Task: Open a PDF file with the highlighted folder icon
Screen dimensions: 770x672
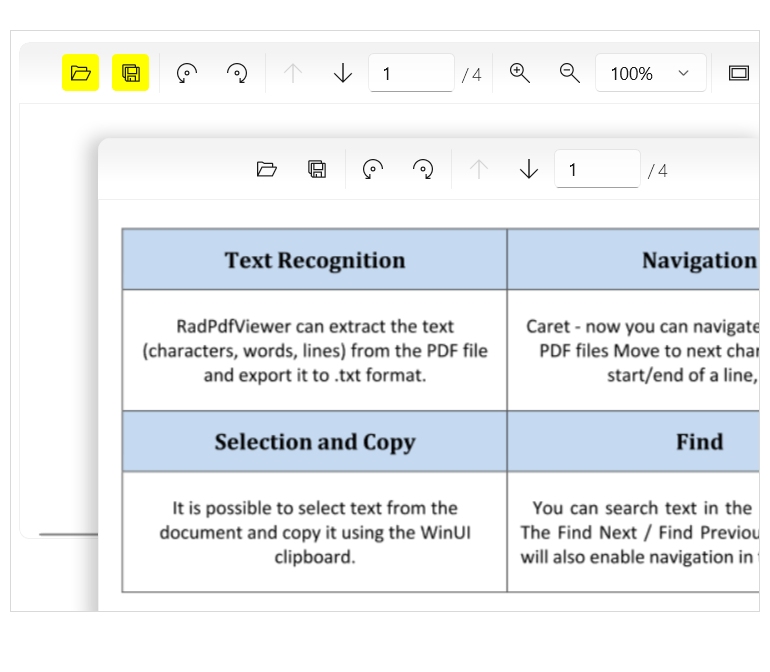Action: pyautogui.click(x=81, y=73)
